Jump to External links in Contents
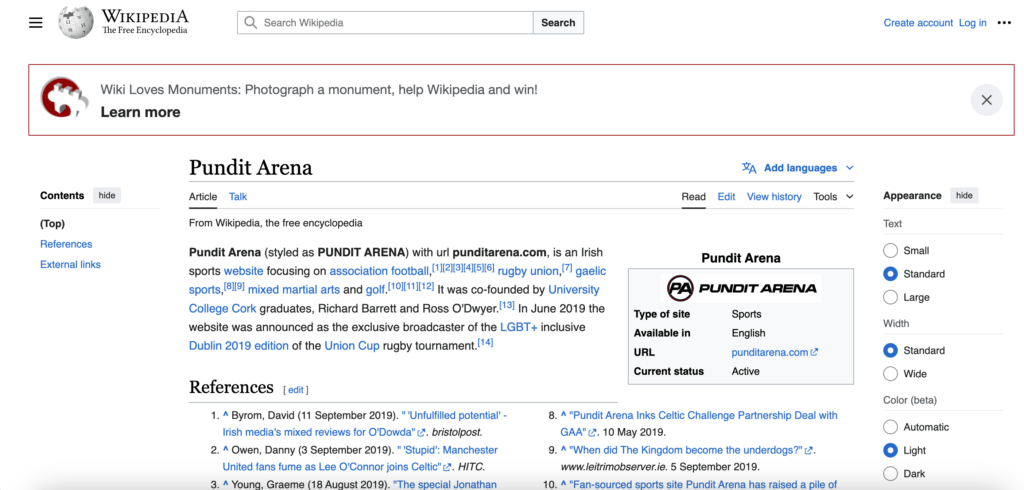The image size is (1024, 490). (x=71, y=265)
